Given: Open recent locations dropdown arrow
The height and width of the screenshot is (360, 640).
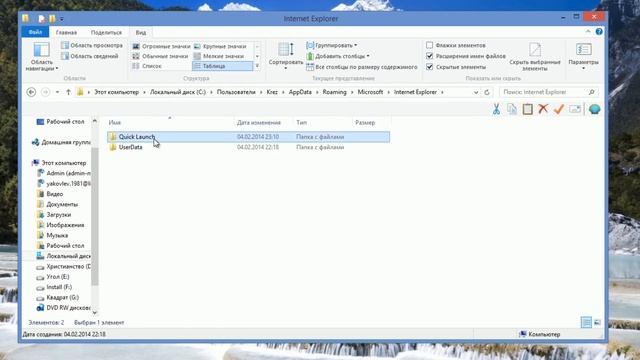Looking at the screenshot, I should [x=57, y=92].
